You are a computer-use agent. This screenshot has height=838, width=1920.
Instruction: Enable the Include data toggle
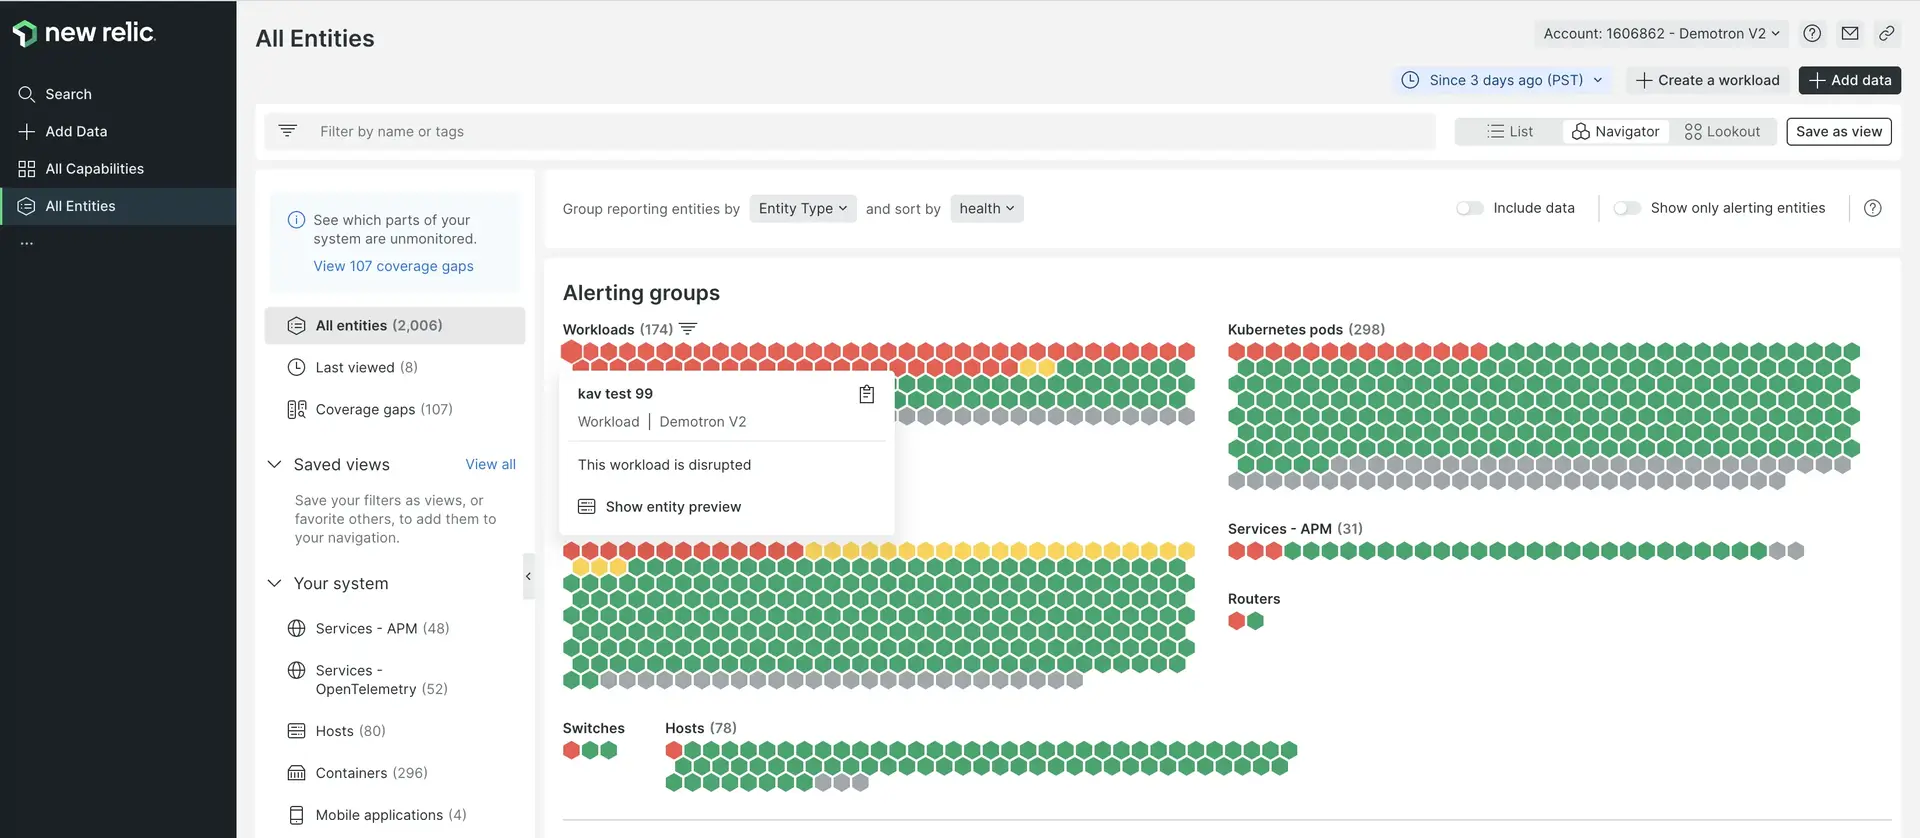coord(1469,208)
